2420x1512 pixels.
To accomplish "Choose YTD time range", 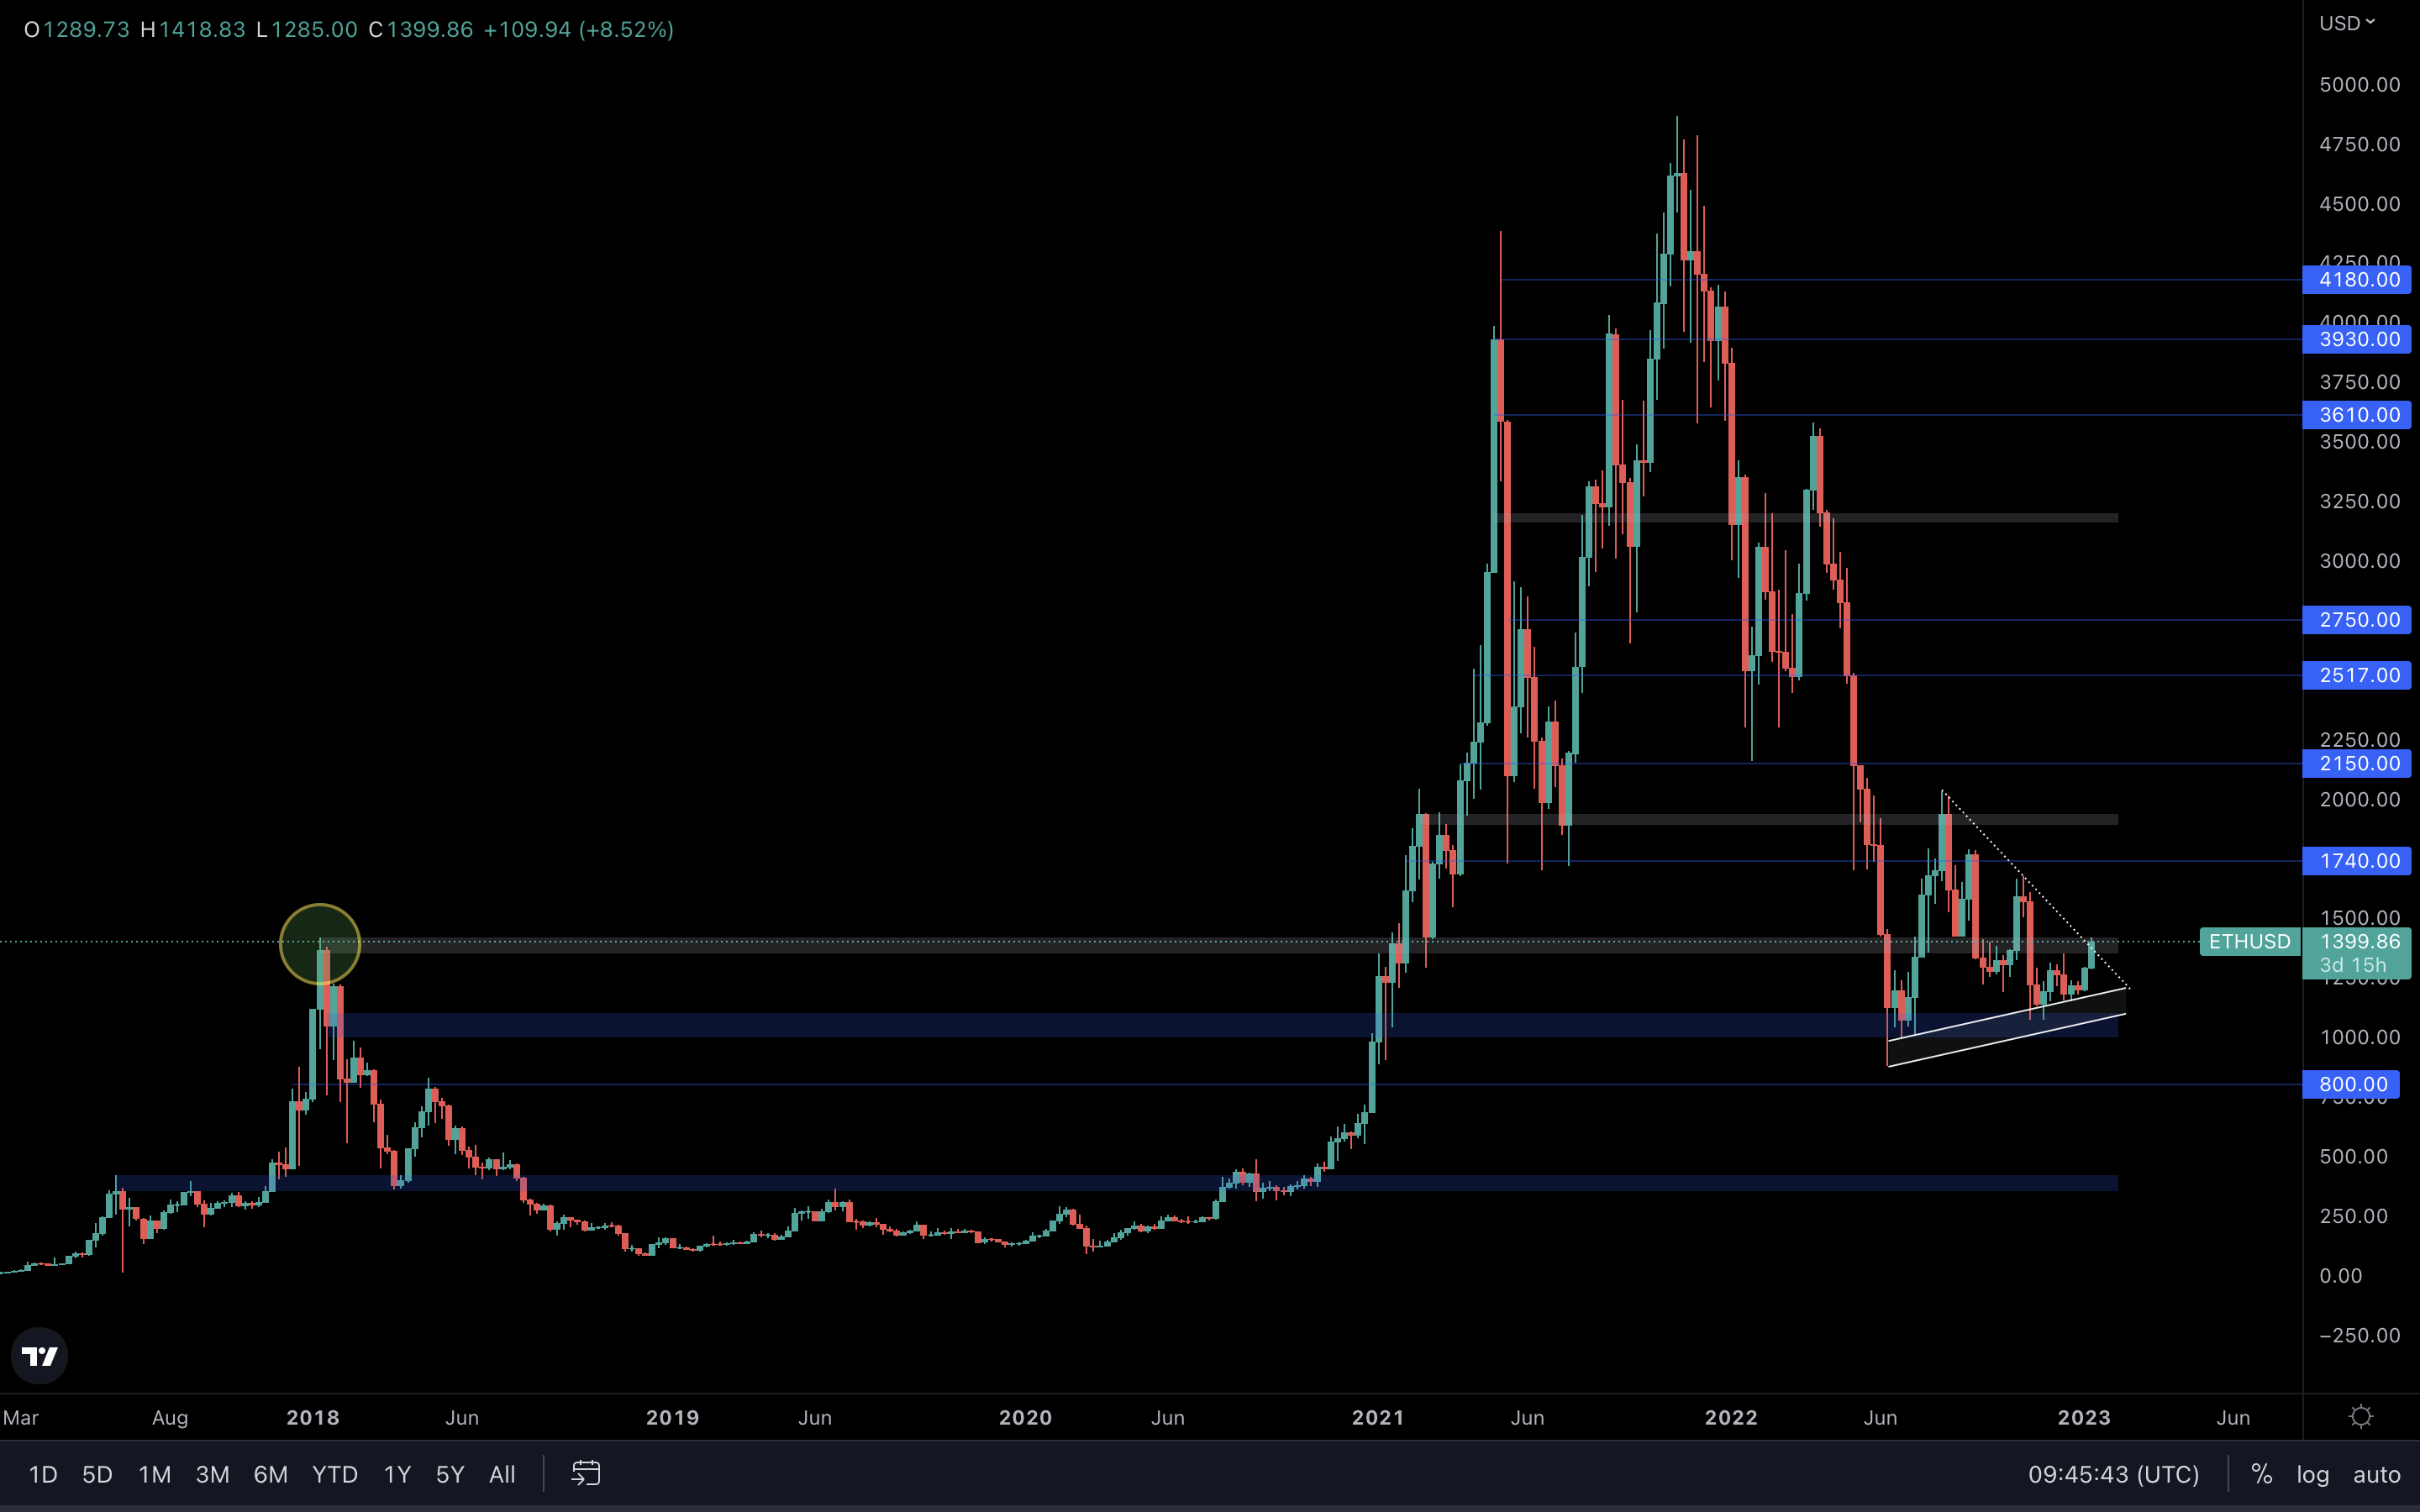I will [335, 1474].
